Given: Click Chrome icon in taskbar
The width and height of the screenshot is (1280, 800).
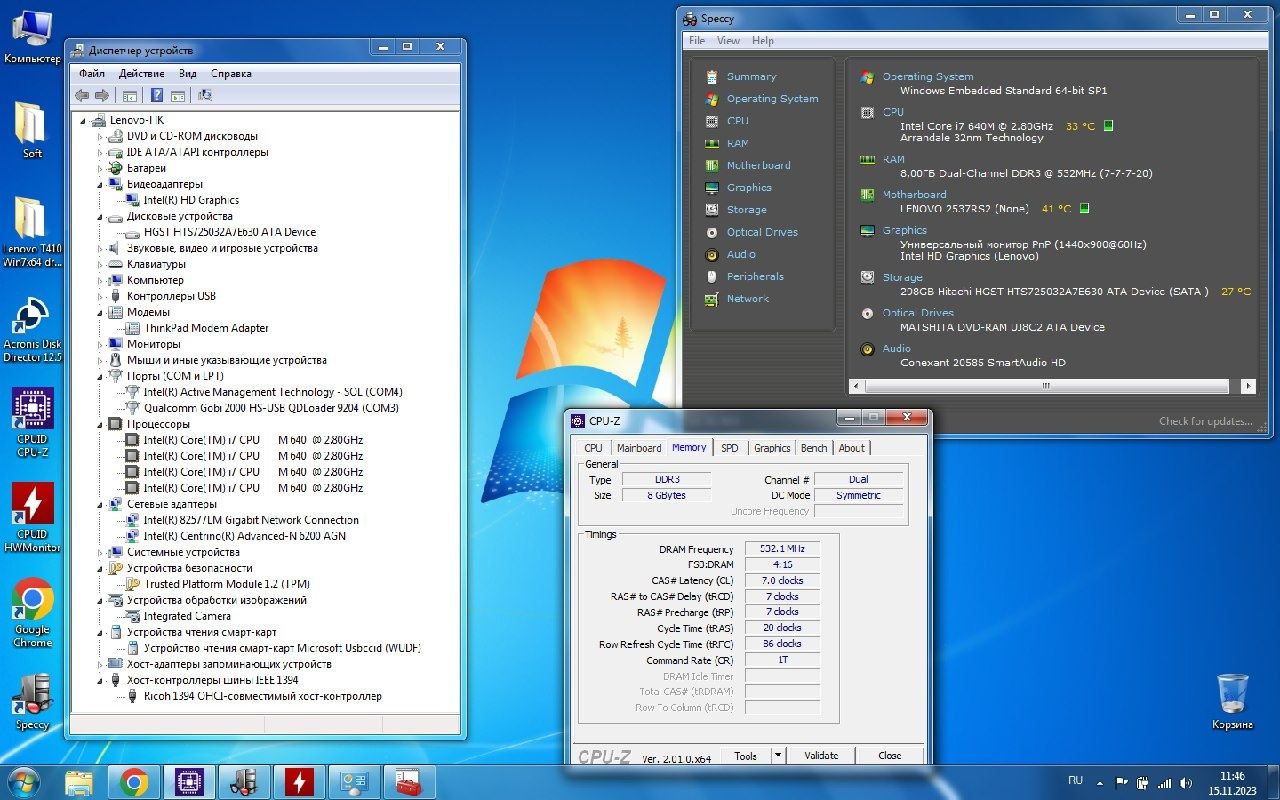Looking at the screenshot, I should click(x=134, y=781).
